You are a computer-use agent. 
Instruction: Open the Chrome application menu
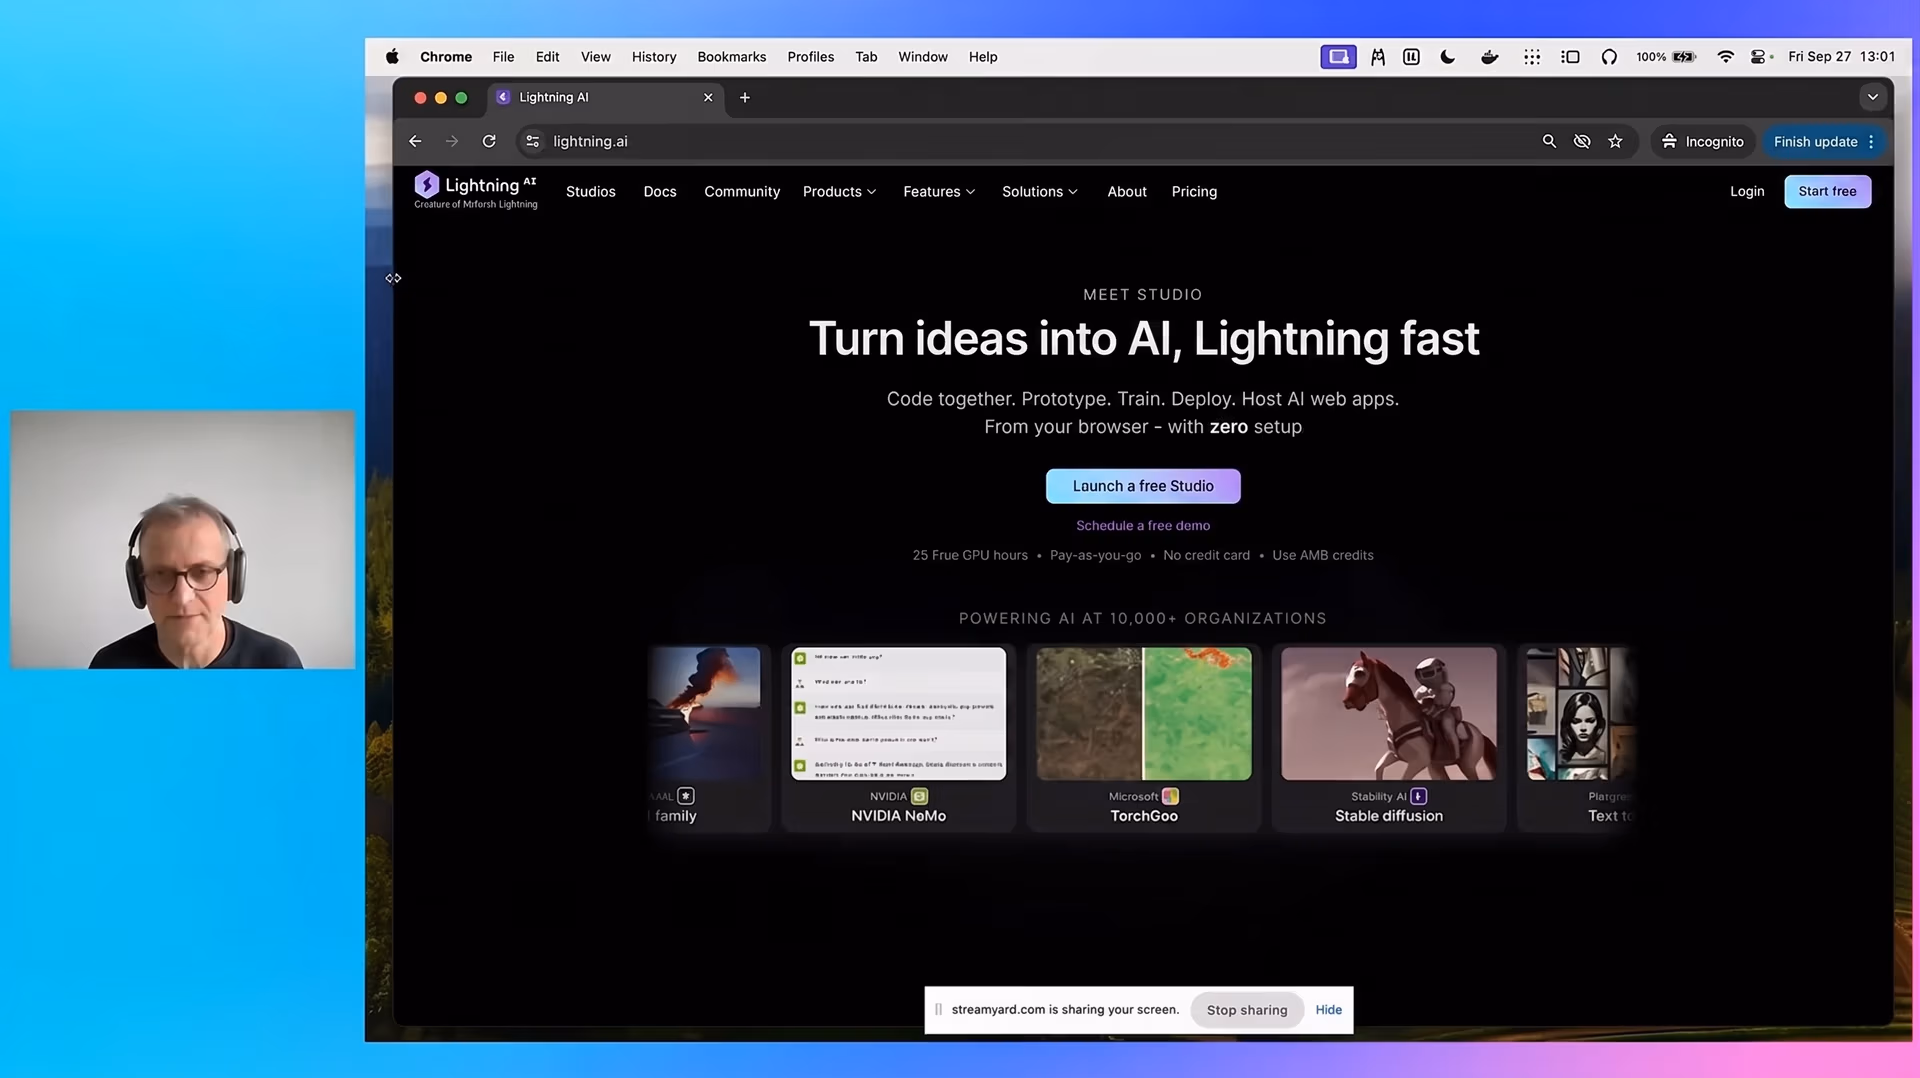[446, 57]
